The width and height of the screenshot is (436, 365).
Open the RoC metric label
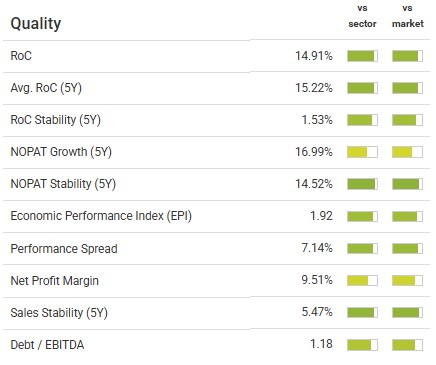tap(21, 56)
